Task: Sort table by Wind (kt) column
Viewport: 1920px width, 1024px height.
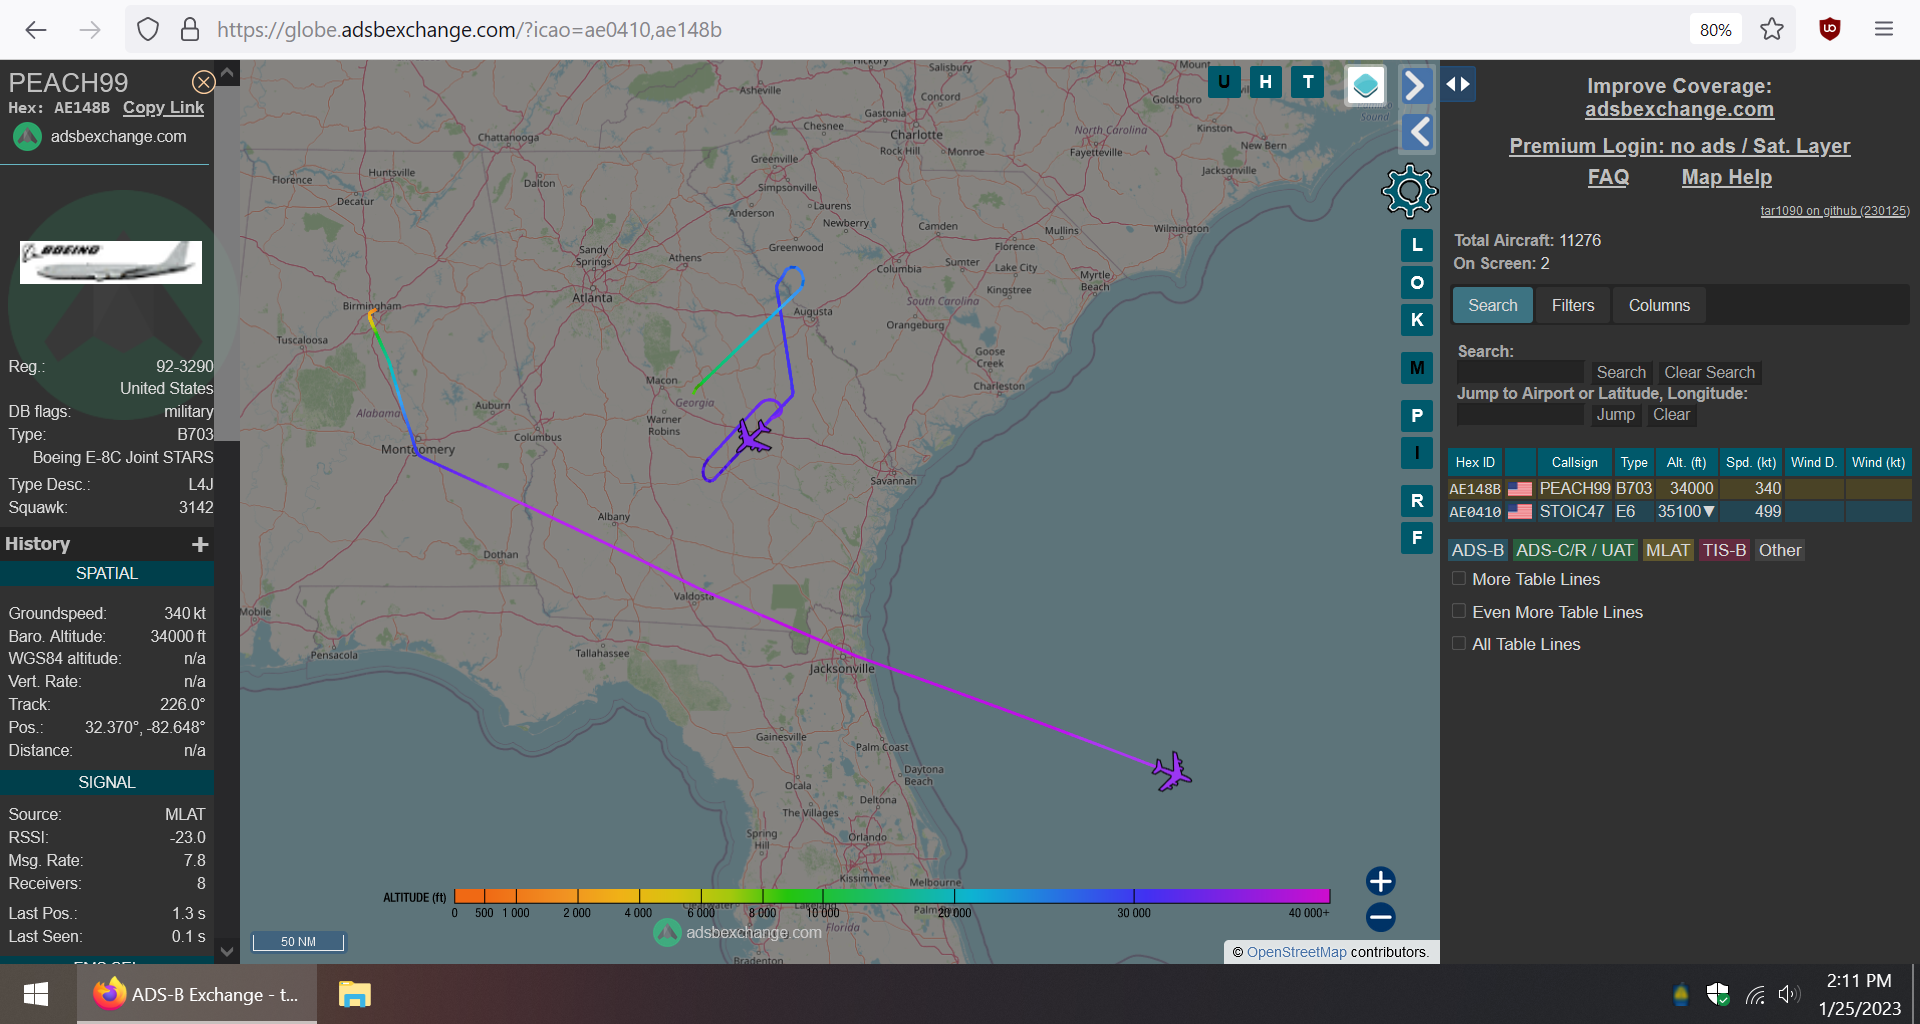Action: tap(1878, 462)
